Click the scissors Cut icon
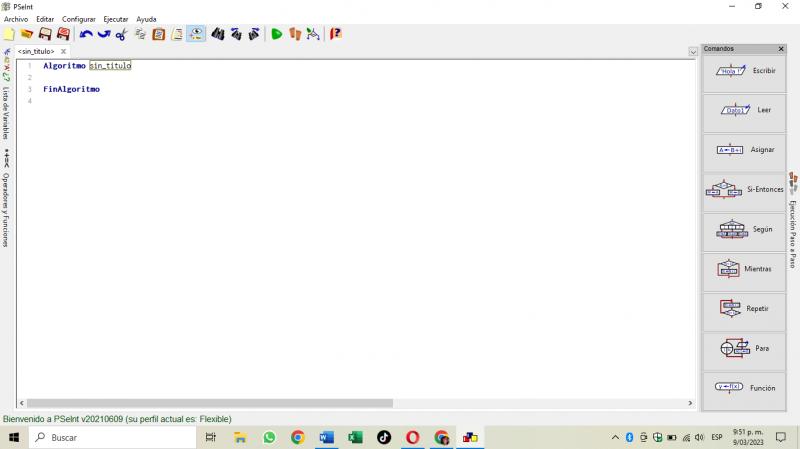Screen dimensions: 800x449 pyautogui.click(x=121, y=34)
